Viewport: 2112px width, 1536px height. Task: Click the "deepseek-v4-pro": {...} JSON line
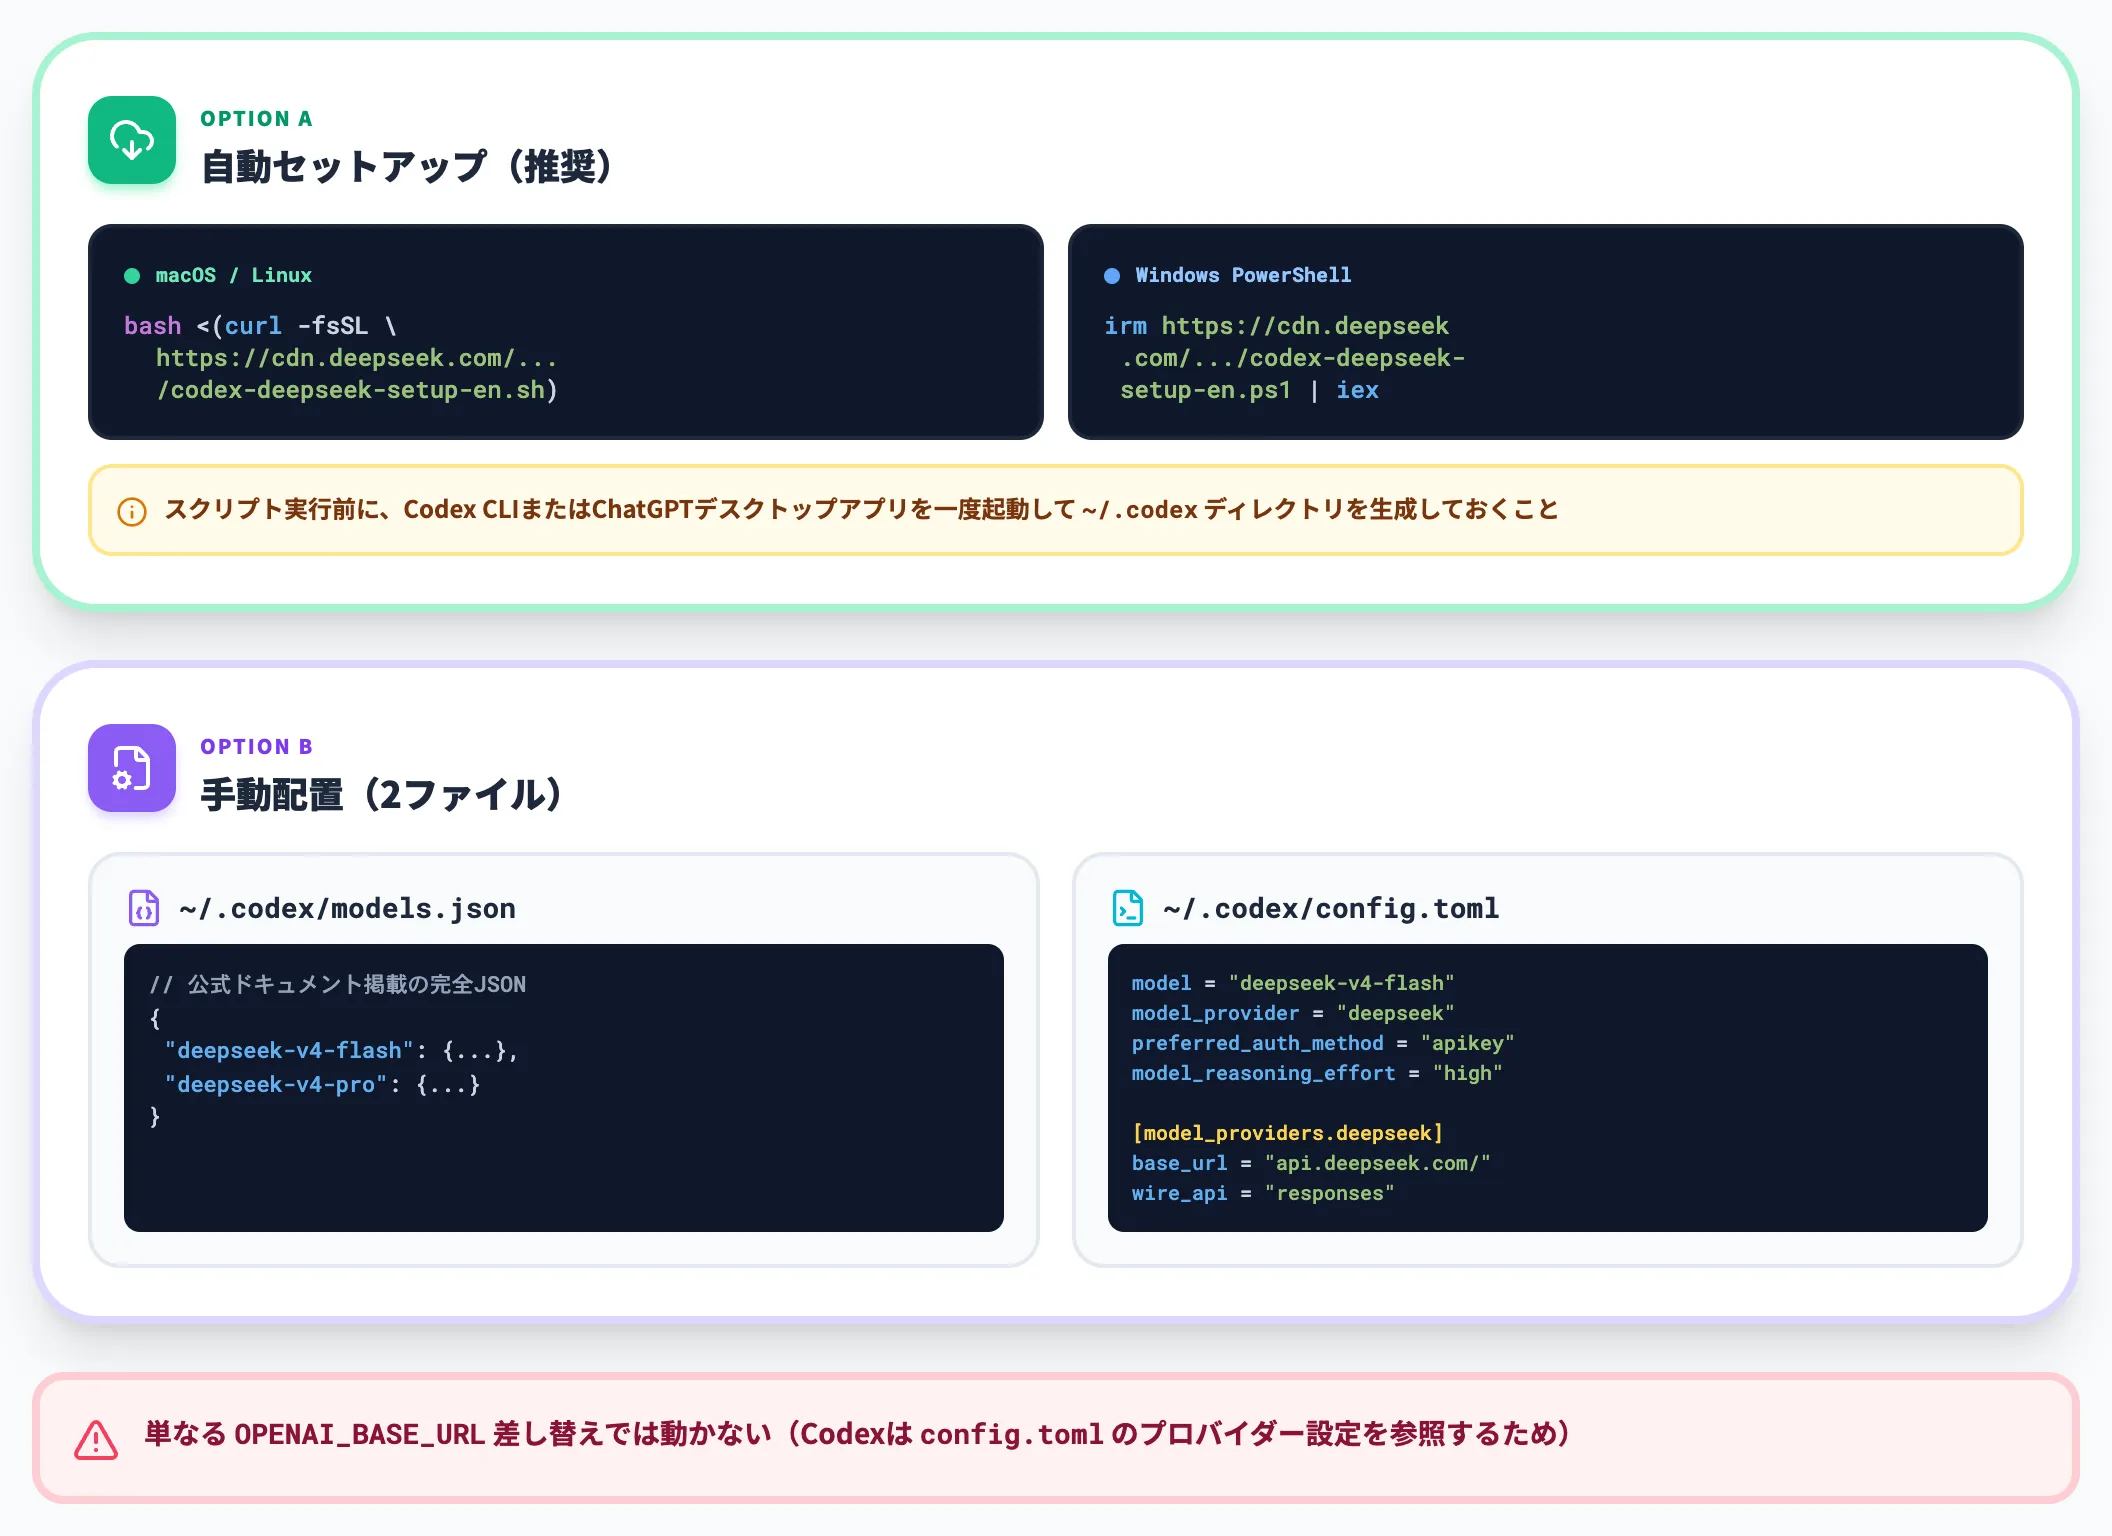[x=322, y=1085]
